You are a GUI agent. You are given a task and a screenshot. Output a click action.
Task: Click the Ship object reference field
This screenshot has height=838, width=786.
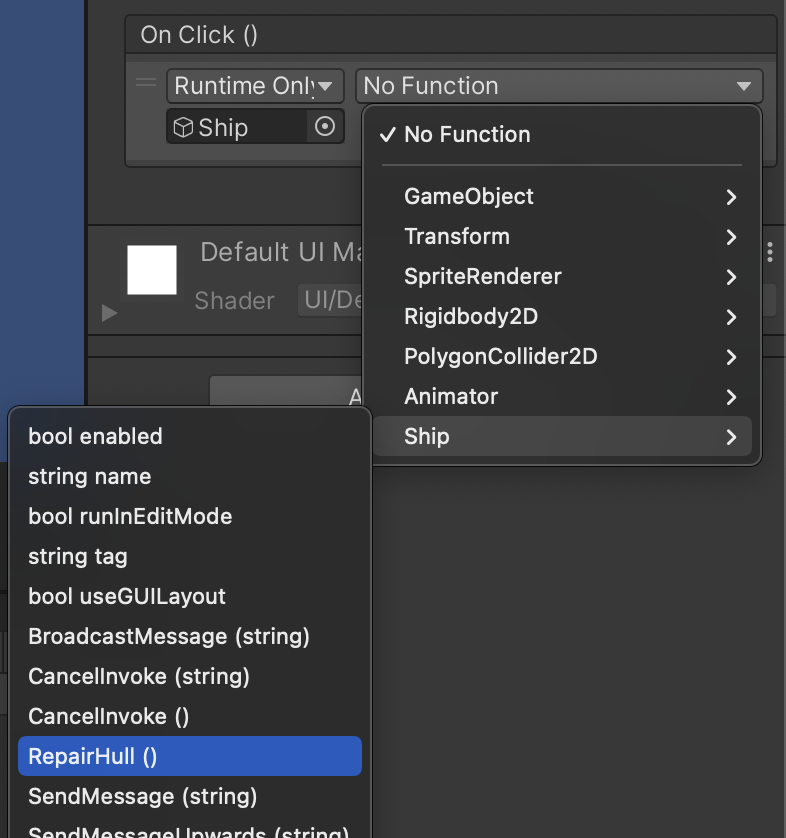[237, 128]
